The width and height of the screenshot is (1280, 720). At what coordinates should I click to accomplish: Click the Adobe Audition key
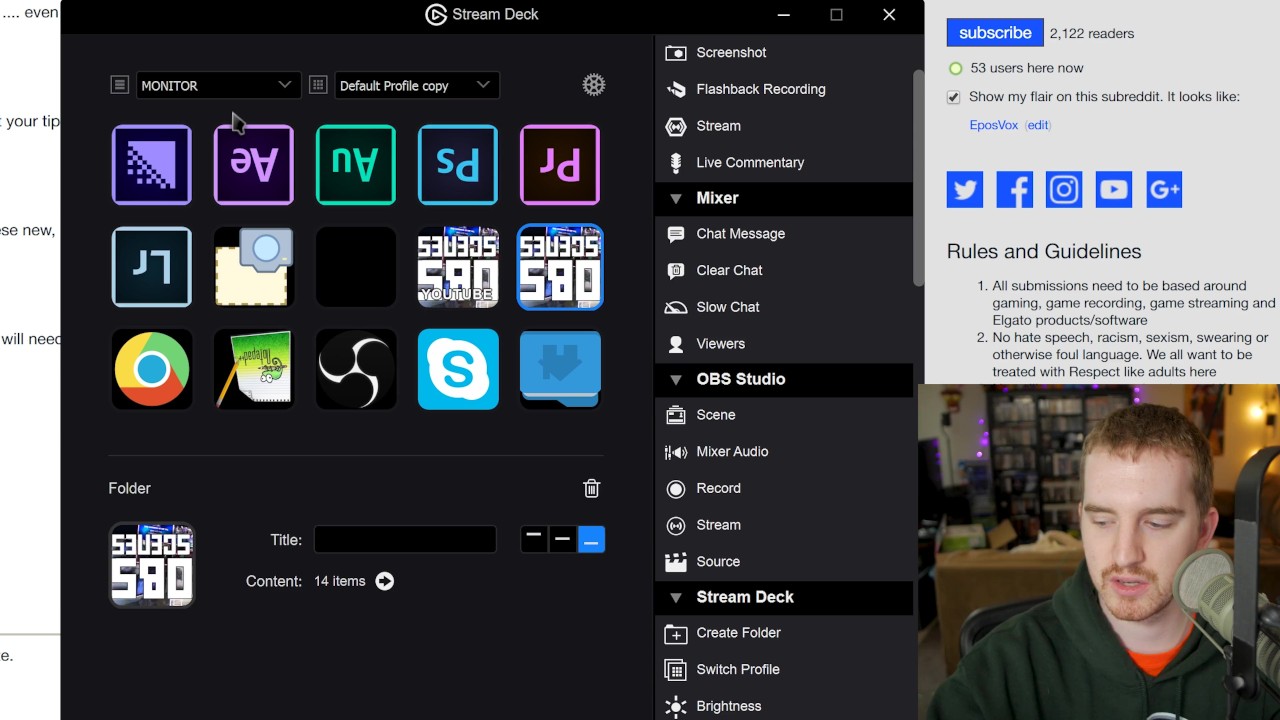coord(356,165)
